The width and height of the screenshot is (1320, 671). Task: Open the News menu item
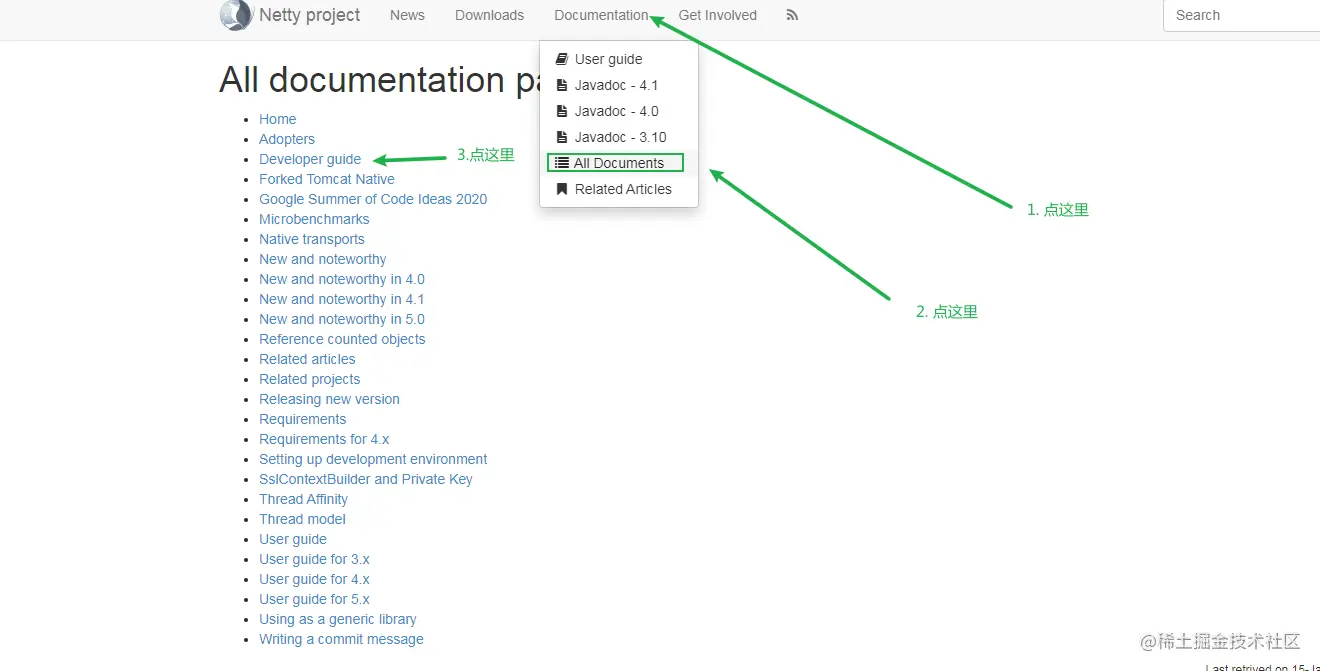[407, 15]
